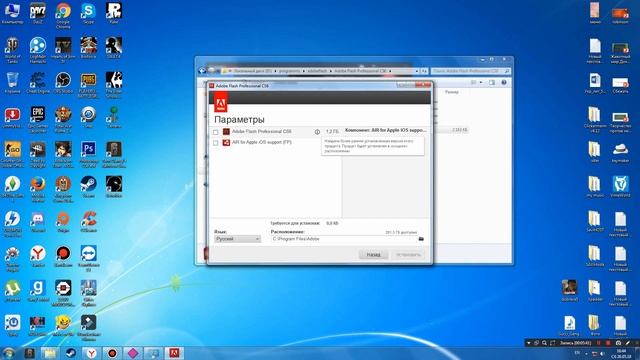Click the install location path field
640x360 pixels.
click(x=343, y=239)
